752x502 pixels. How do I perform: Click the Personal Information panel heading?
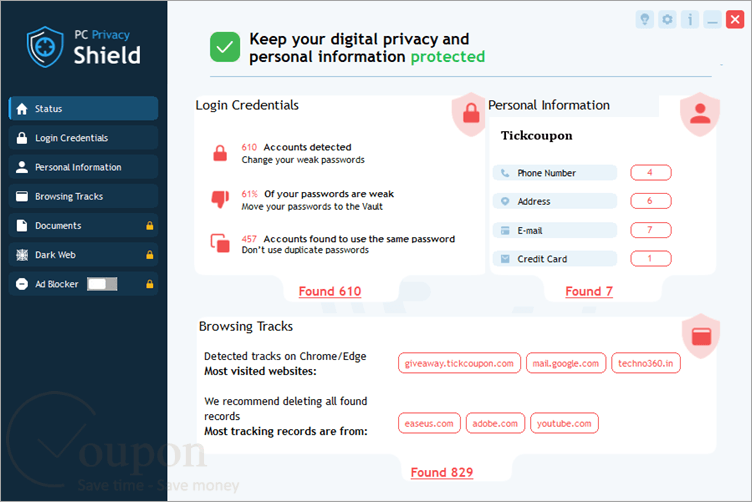(549, 105)
